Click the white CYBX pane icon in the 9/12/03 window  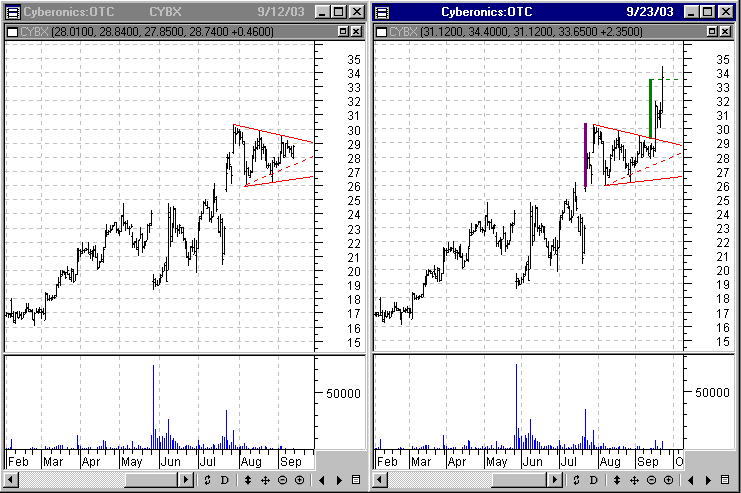click(13, 32)
